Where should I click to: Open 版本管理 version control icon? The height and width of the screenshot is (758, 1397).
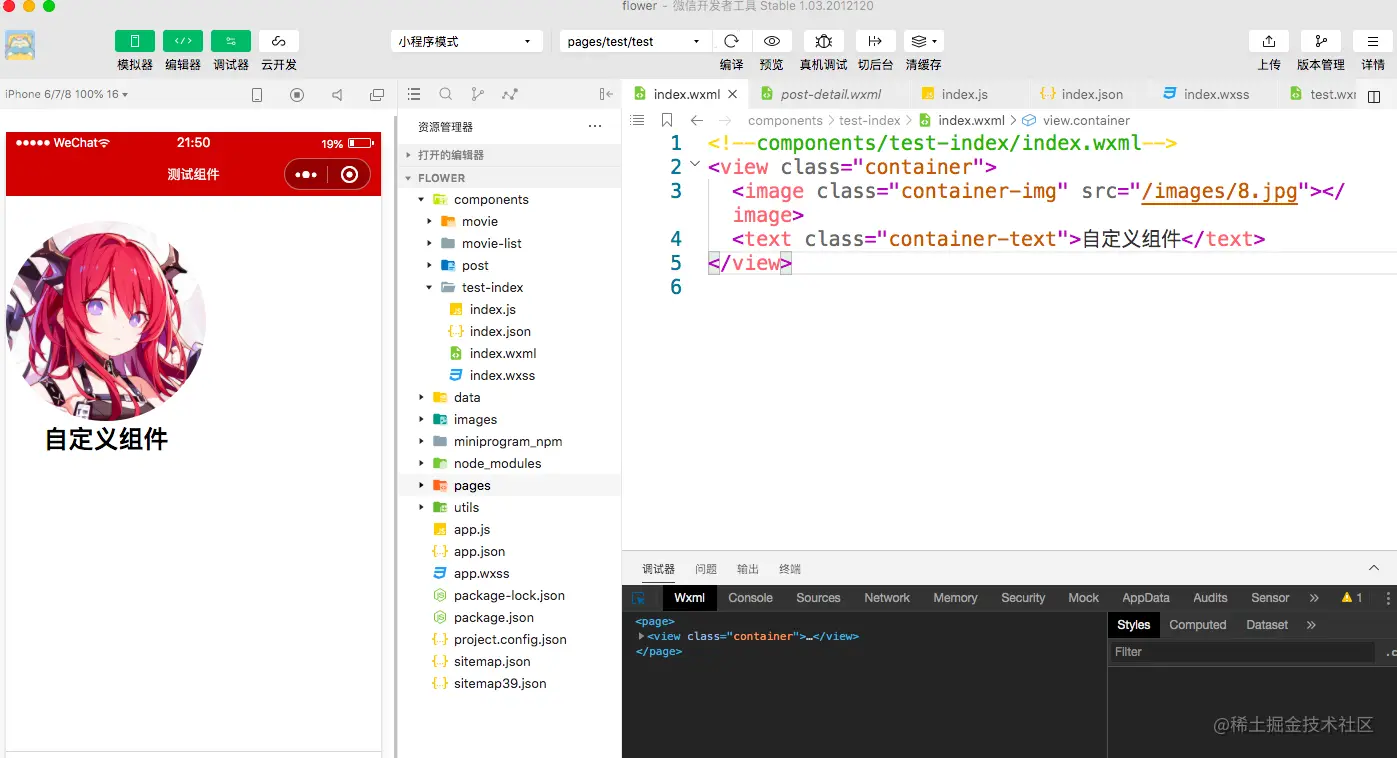(x=1321, y=41)
